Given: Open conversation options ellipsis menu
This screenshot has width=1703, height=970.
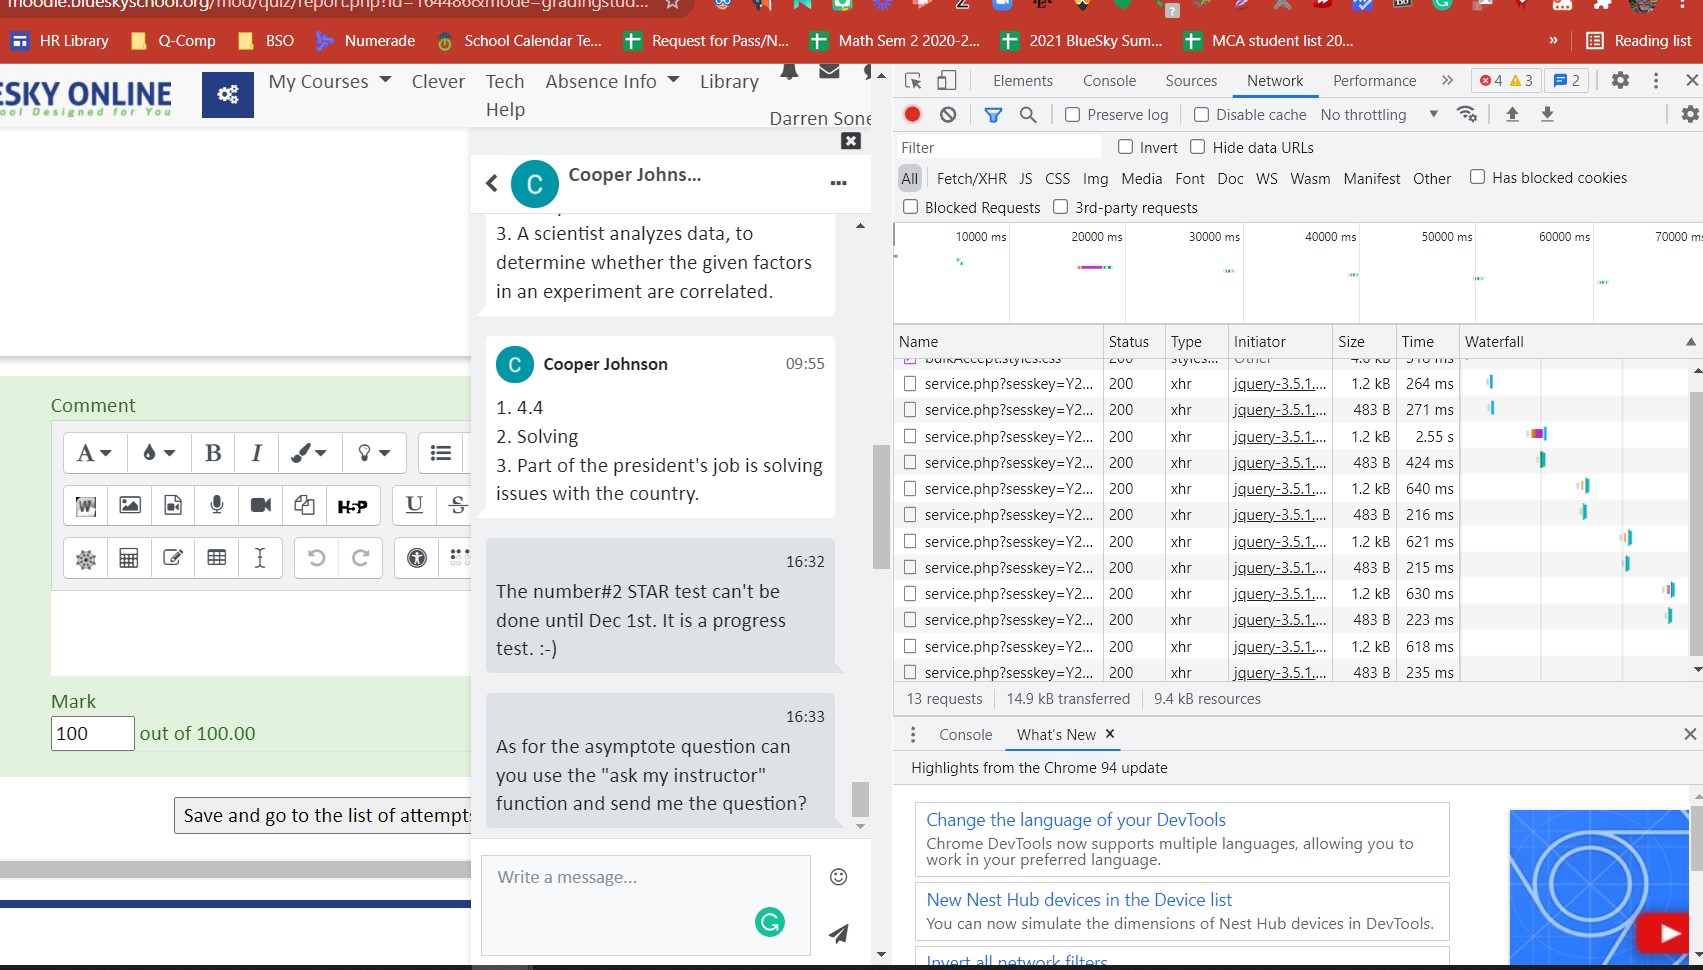Looking at the screenshot, I should [839, 183].
